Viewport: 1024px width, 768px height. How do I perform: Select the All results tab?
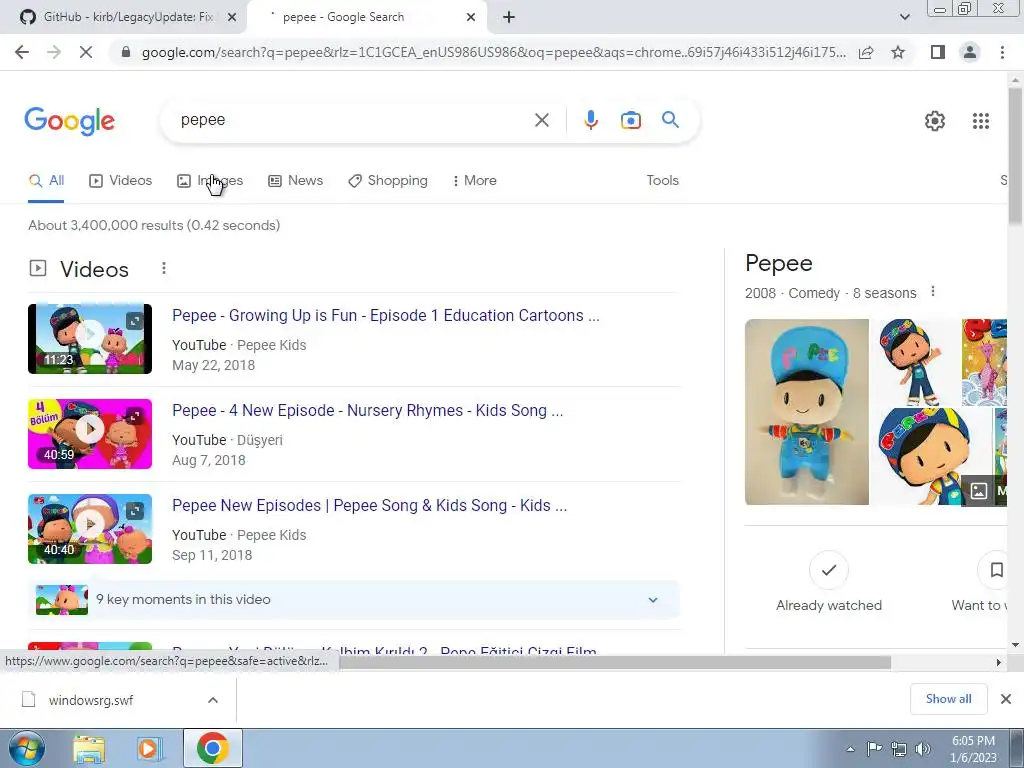click(x=46, y=180)
